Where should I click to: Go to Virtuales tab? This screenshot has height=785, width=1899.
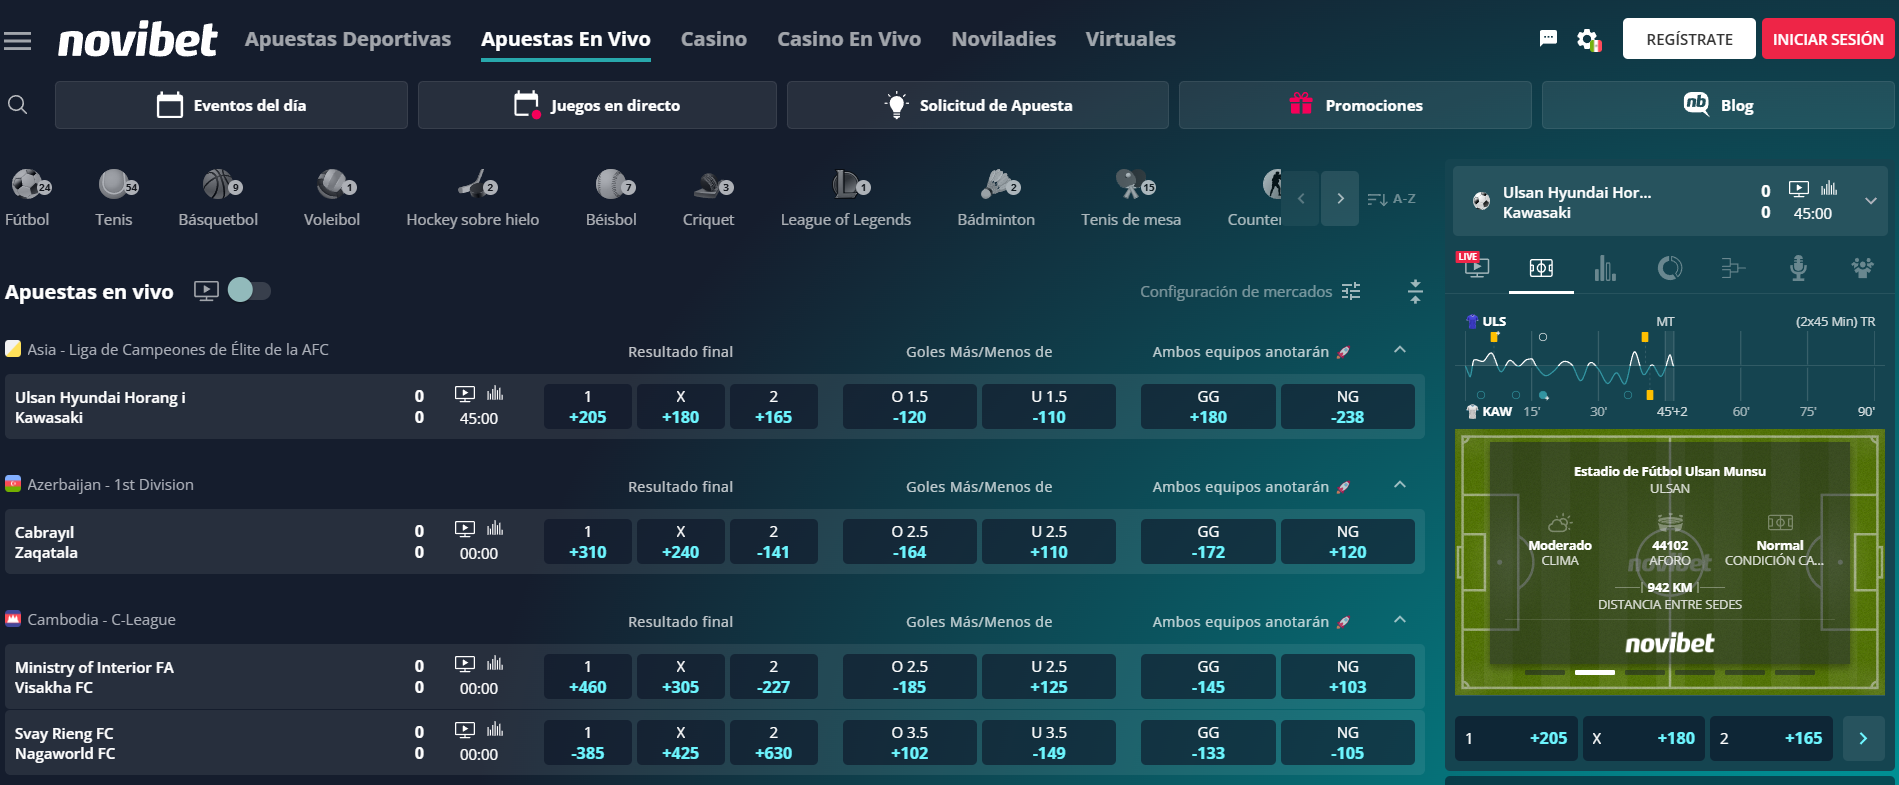pyautogui.click(x=1131, y=39)
